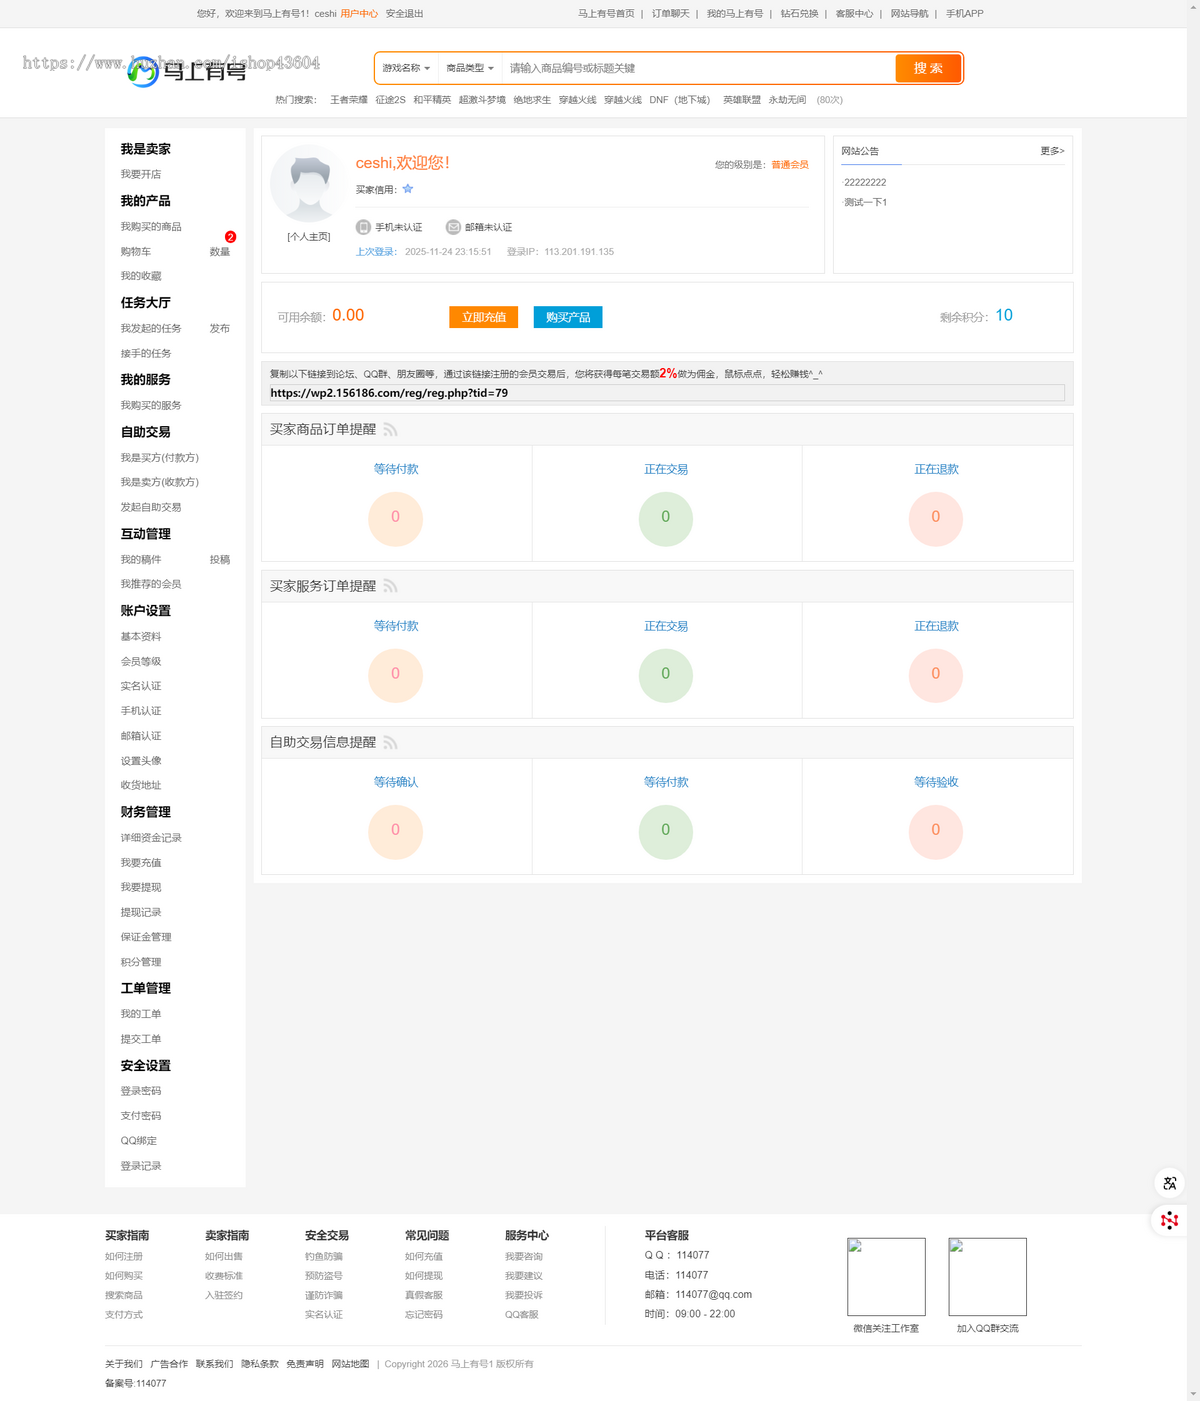Search hot keyword 英雄联盟
This screenshot has height=1401, width=1200.
click(742, 100)
